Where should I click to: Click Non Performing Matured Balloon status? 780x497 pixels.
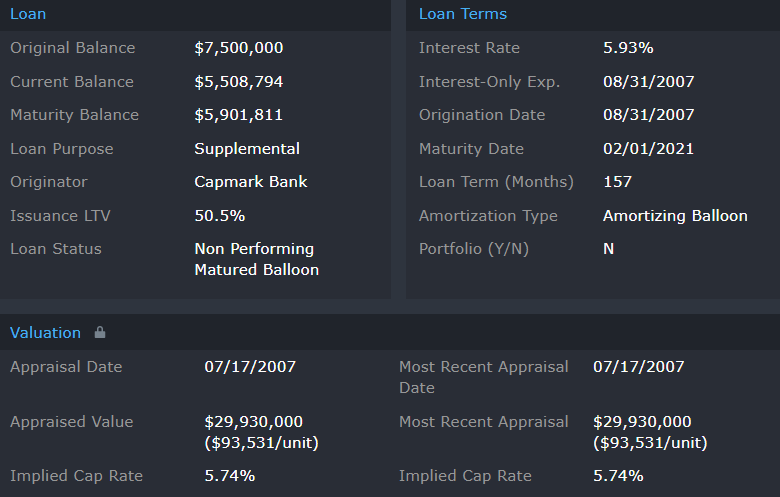(256, 259)
